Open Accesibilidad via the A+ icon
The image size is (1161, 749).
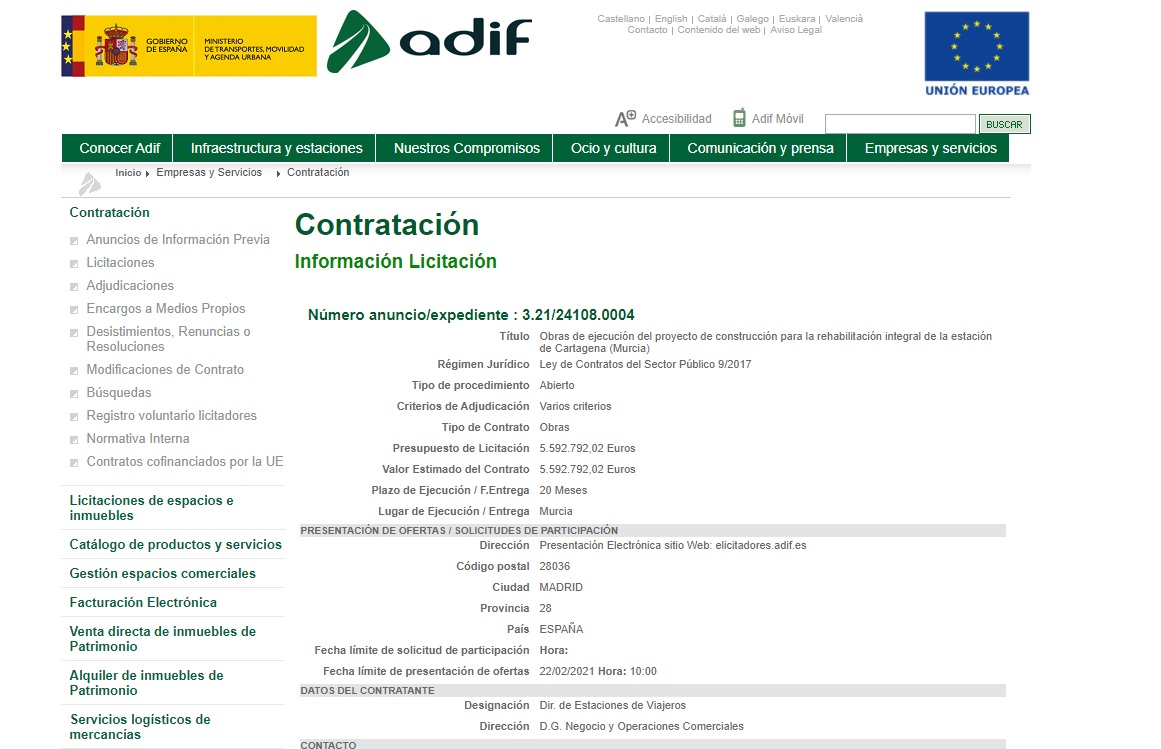click(x=625, y=119)
